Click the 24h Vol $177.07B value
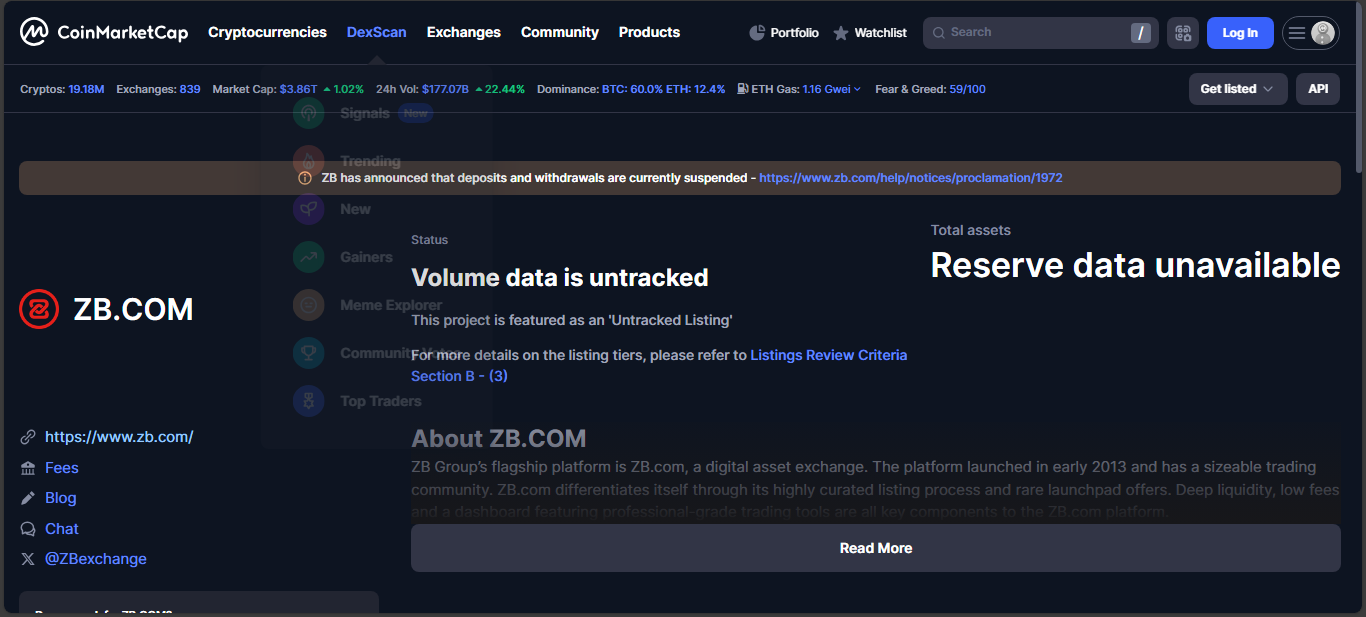This screenshot has width=1366, height=617. click(x=445, y=89)
